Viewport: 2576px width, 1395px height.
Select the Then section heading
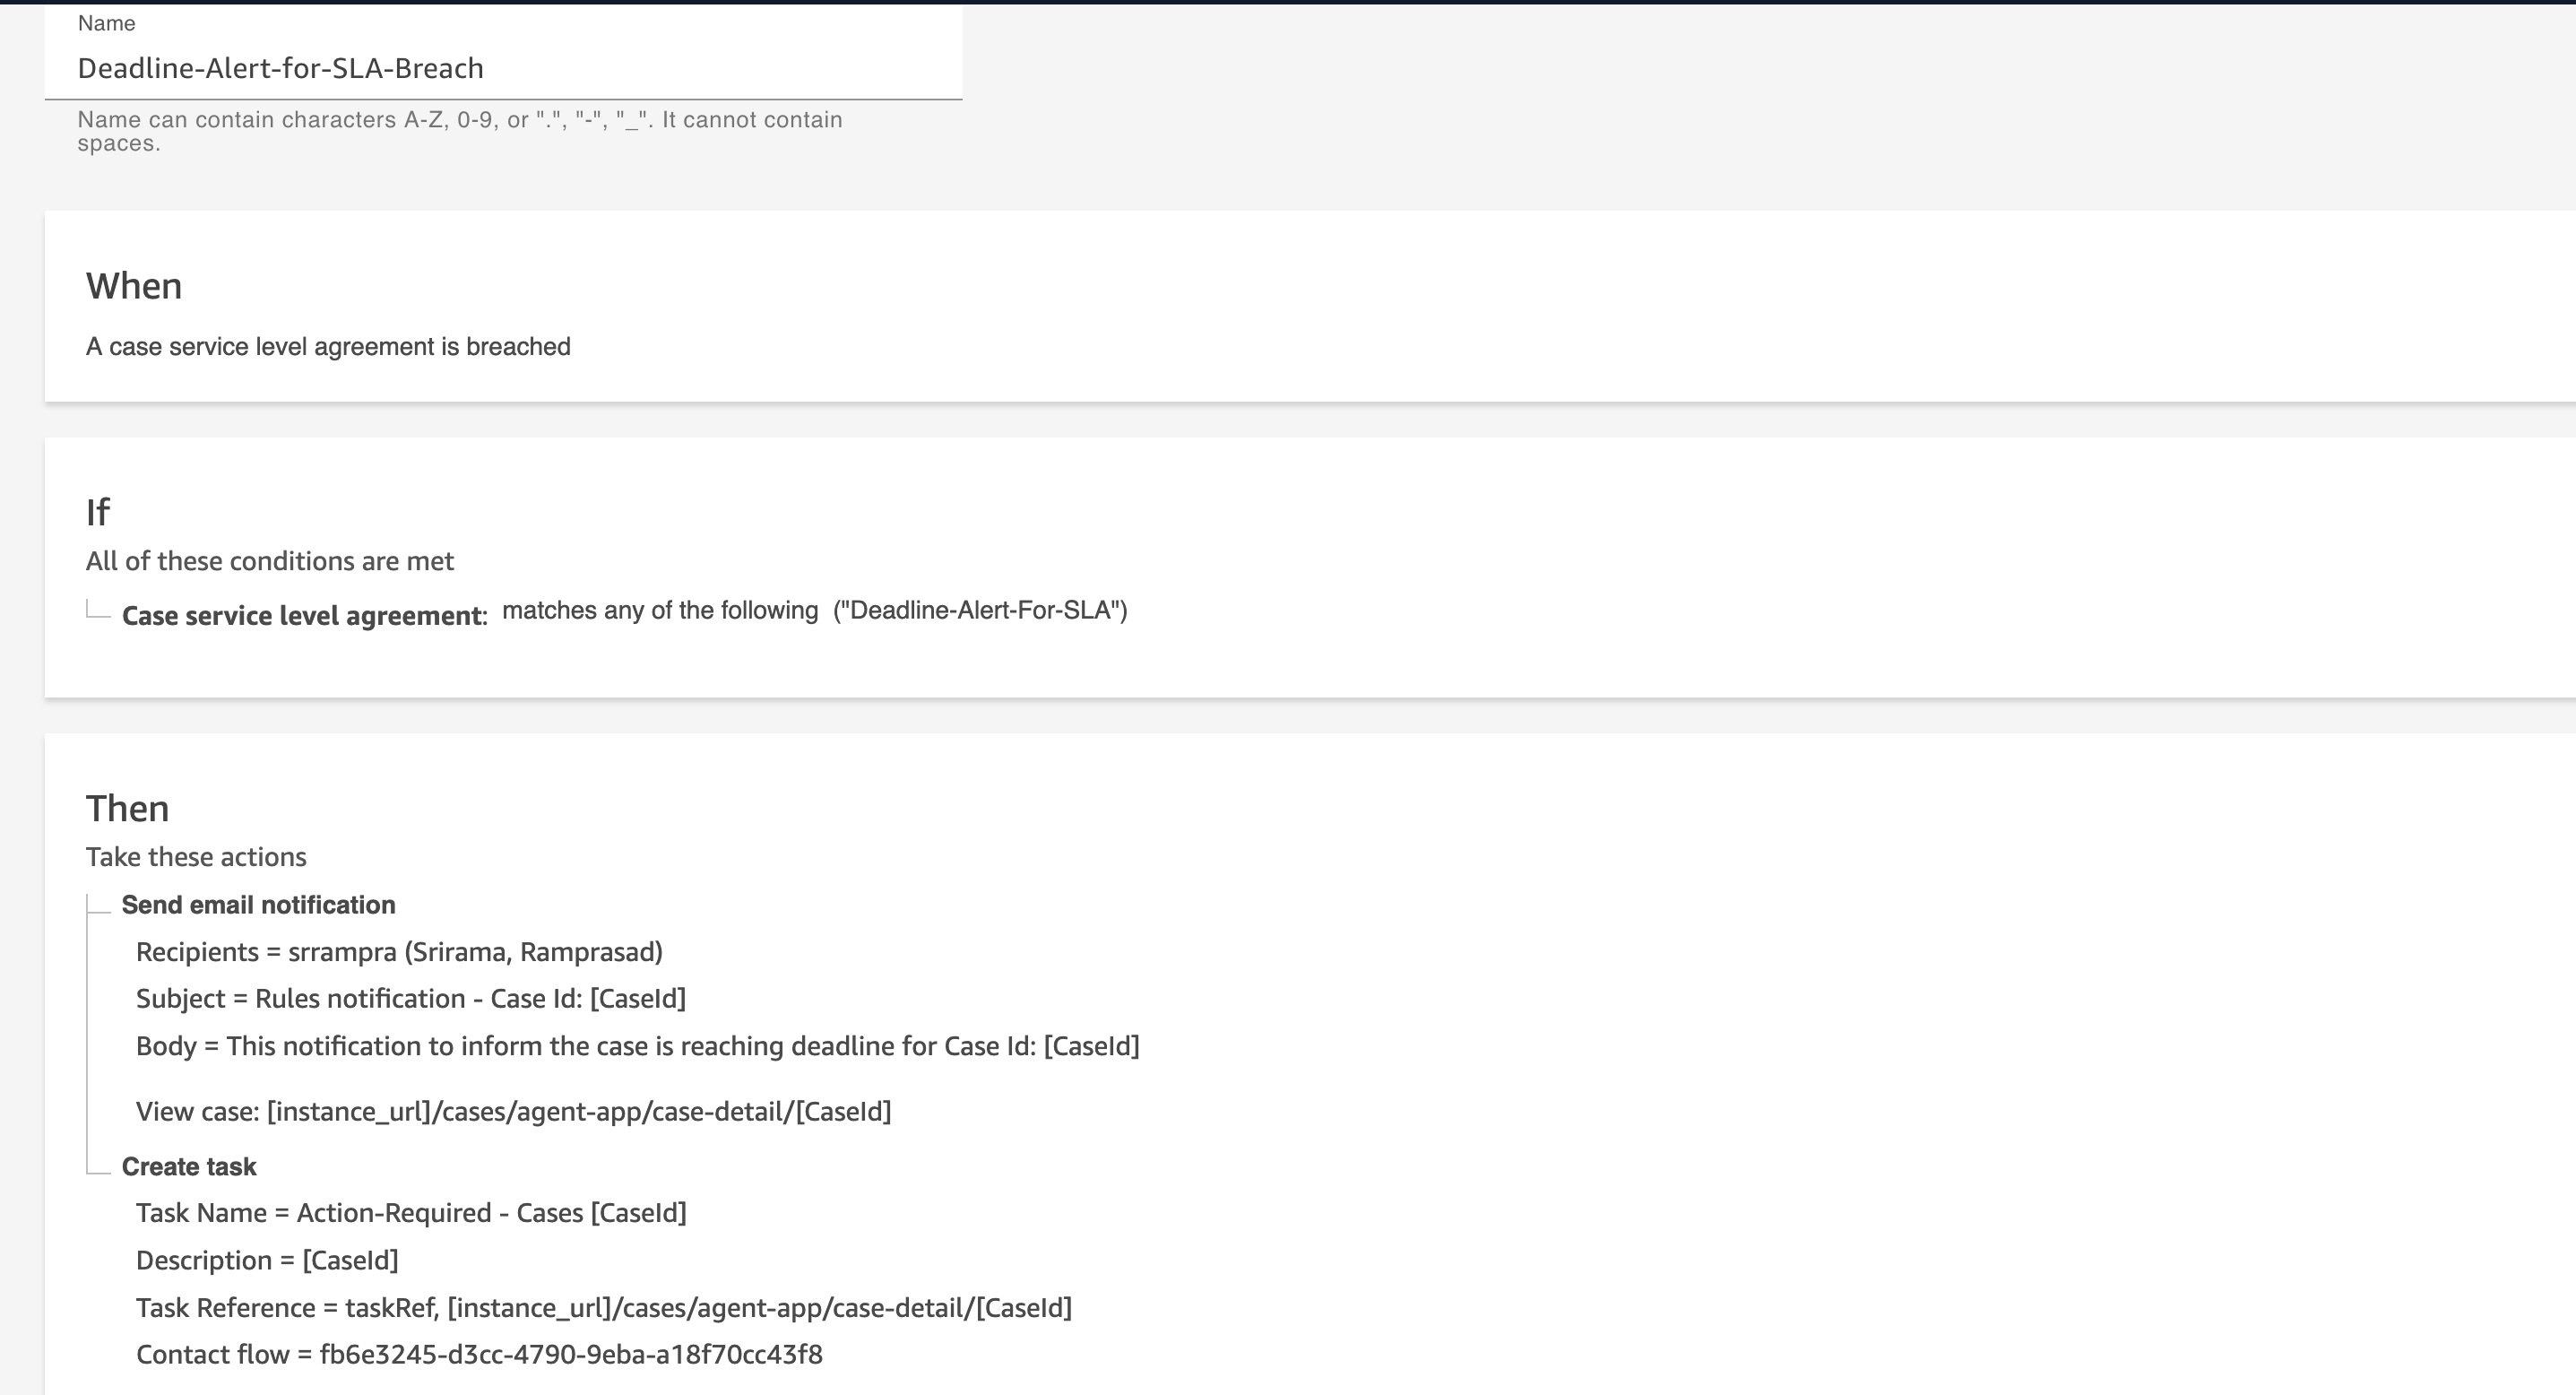coord(127,808)
